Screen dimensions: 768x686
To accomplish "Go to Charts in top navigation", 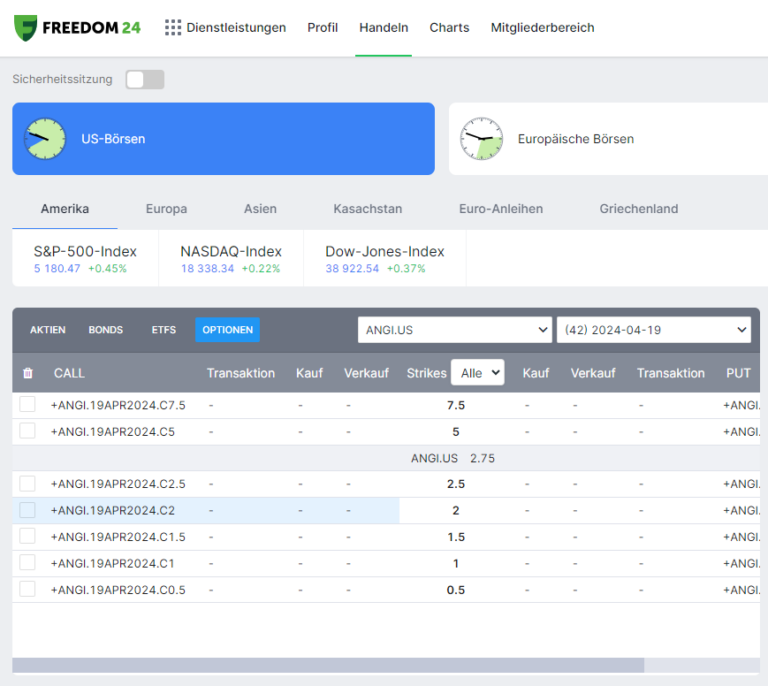I will pyautogui.click(x=449, y=27).
